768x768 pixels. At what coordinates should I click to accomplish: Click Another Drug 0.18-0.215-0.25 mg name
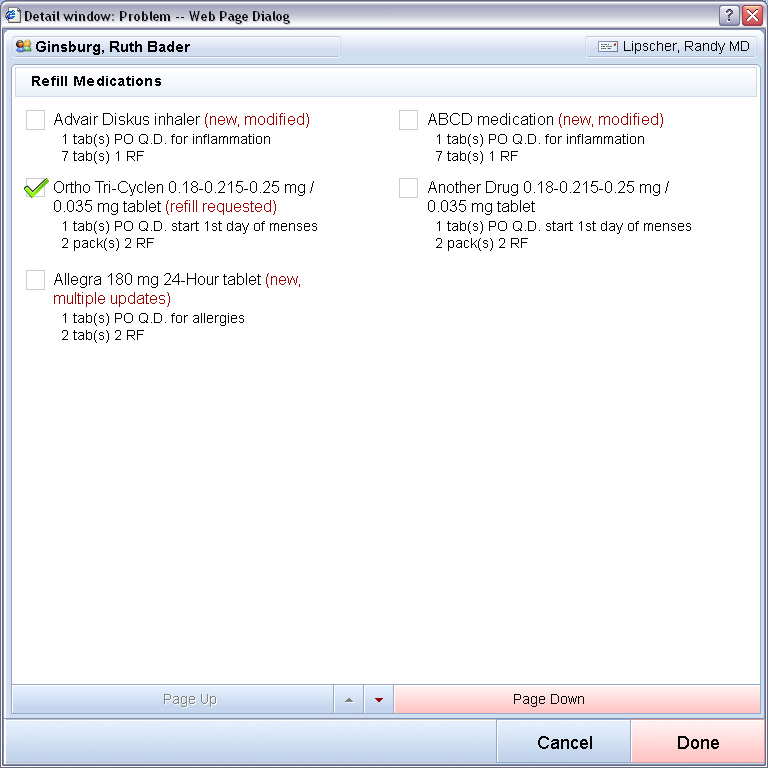[x=548, y=197]
